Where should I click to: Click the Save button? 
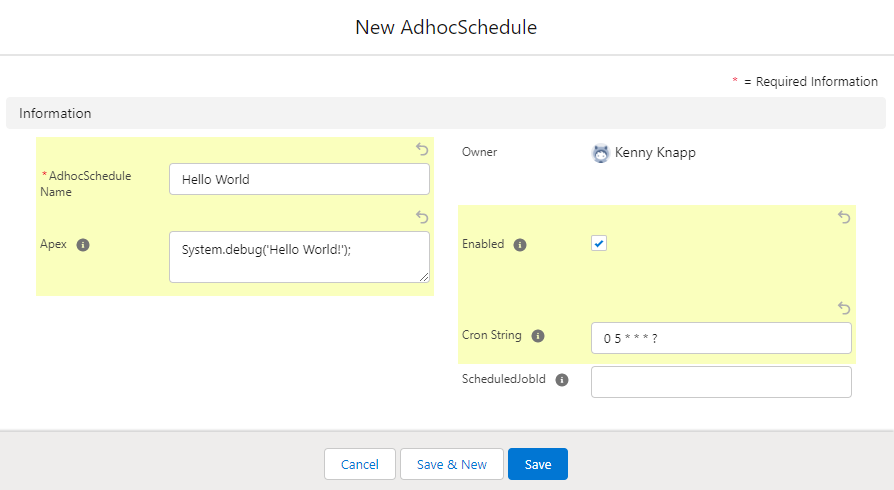pos(538,464)
